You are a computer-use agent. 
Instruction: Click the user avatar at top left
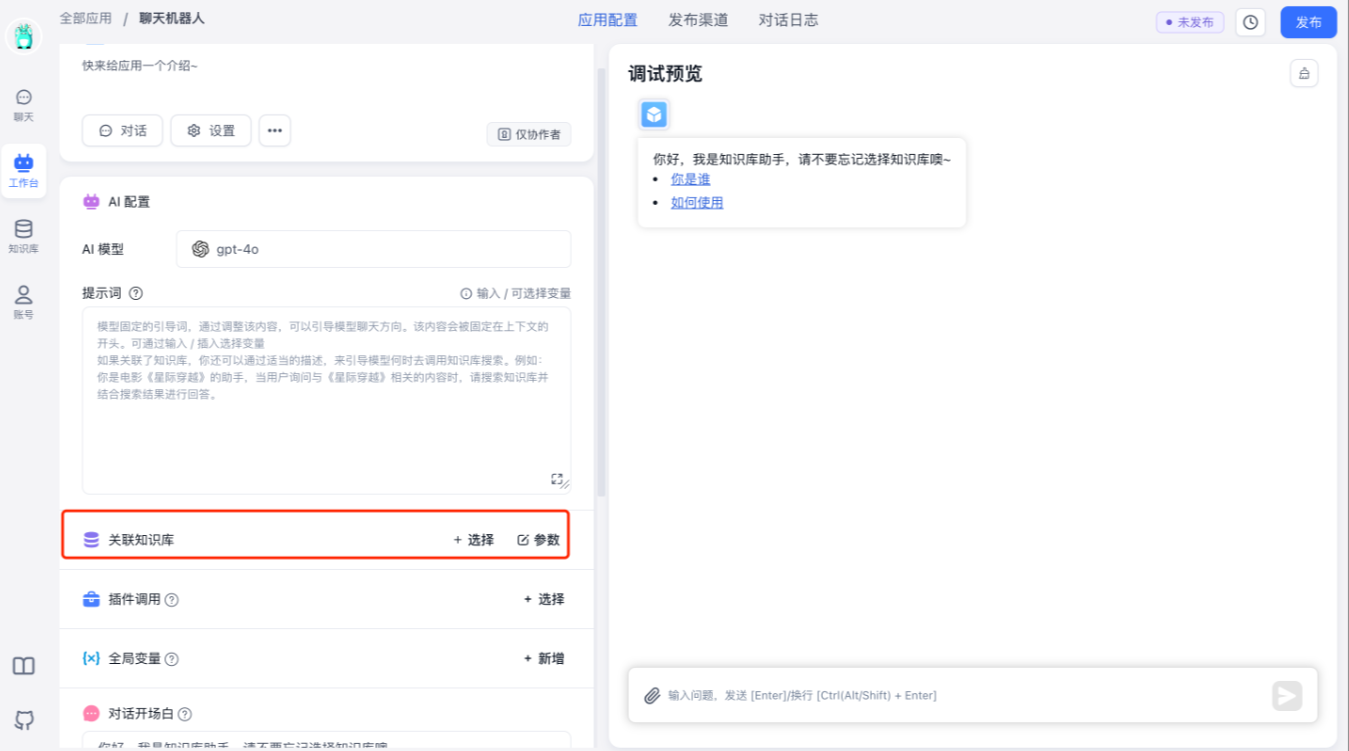click(x=23, y=37)
